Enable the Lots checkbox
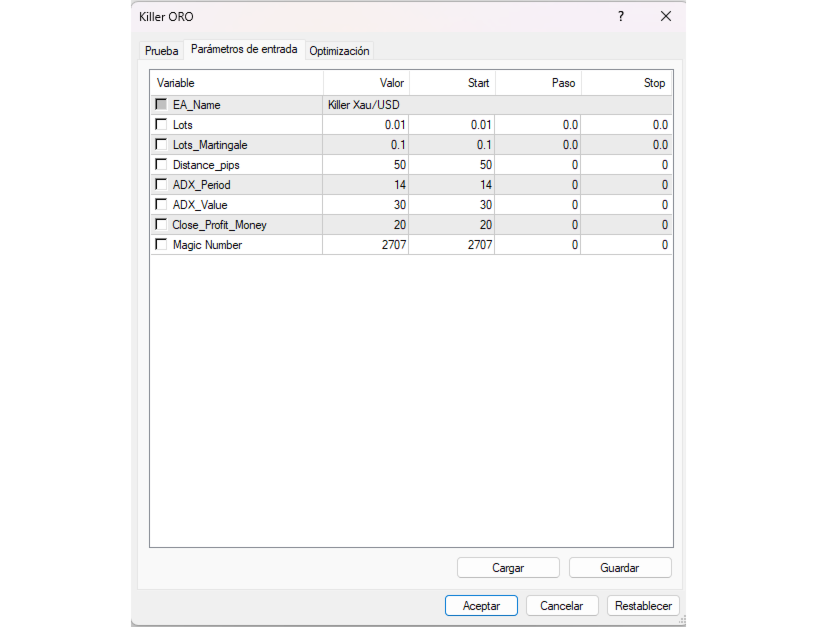 161,124
